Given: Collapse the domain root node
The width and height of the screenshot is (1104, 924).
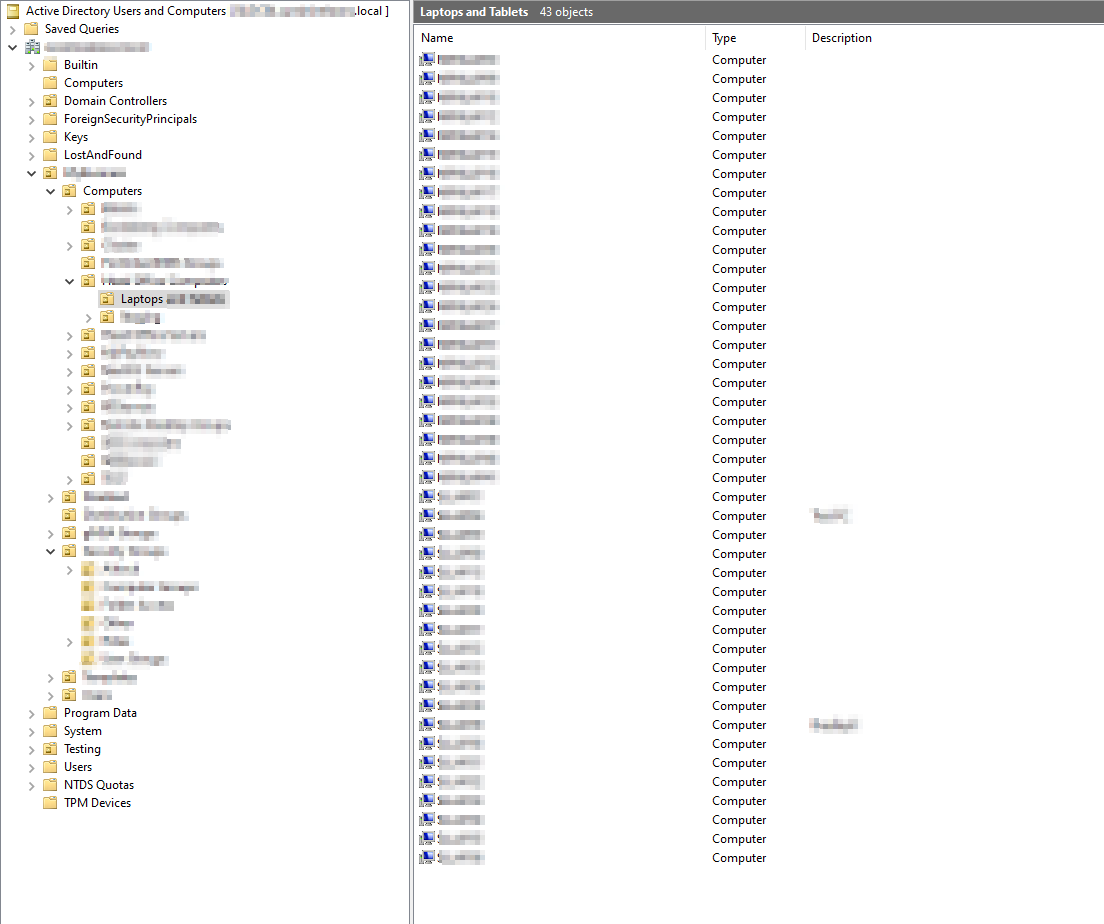Looking at the screenshot, I should (13, 47).
